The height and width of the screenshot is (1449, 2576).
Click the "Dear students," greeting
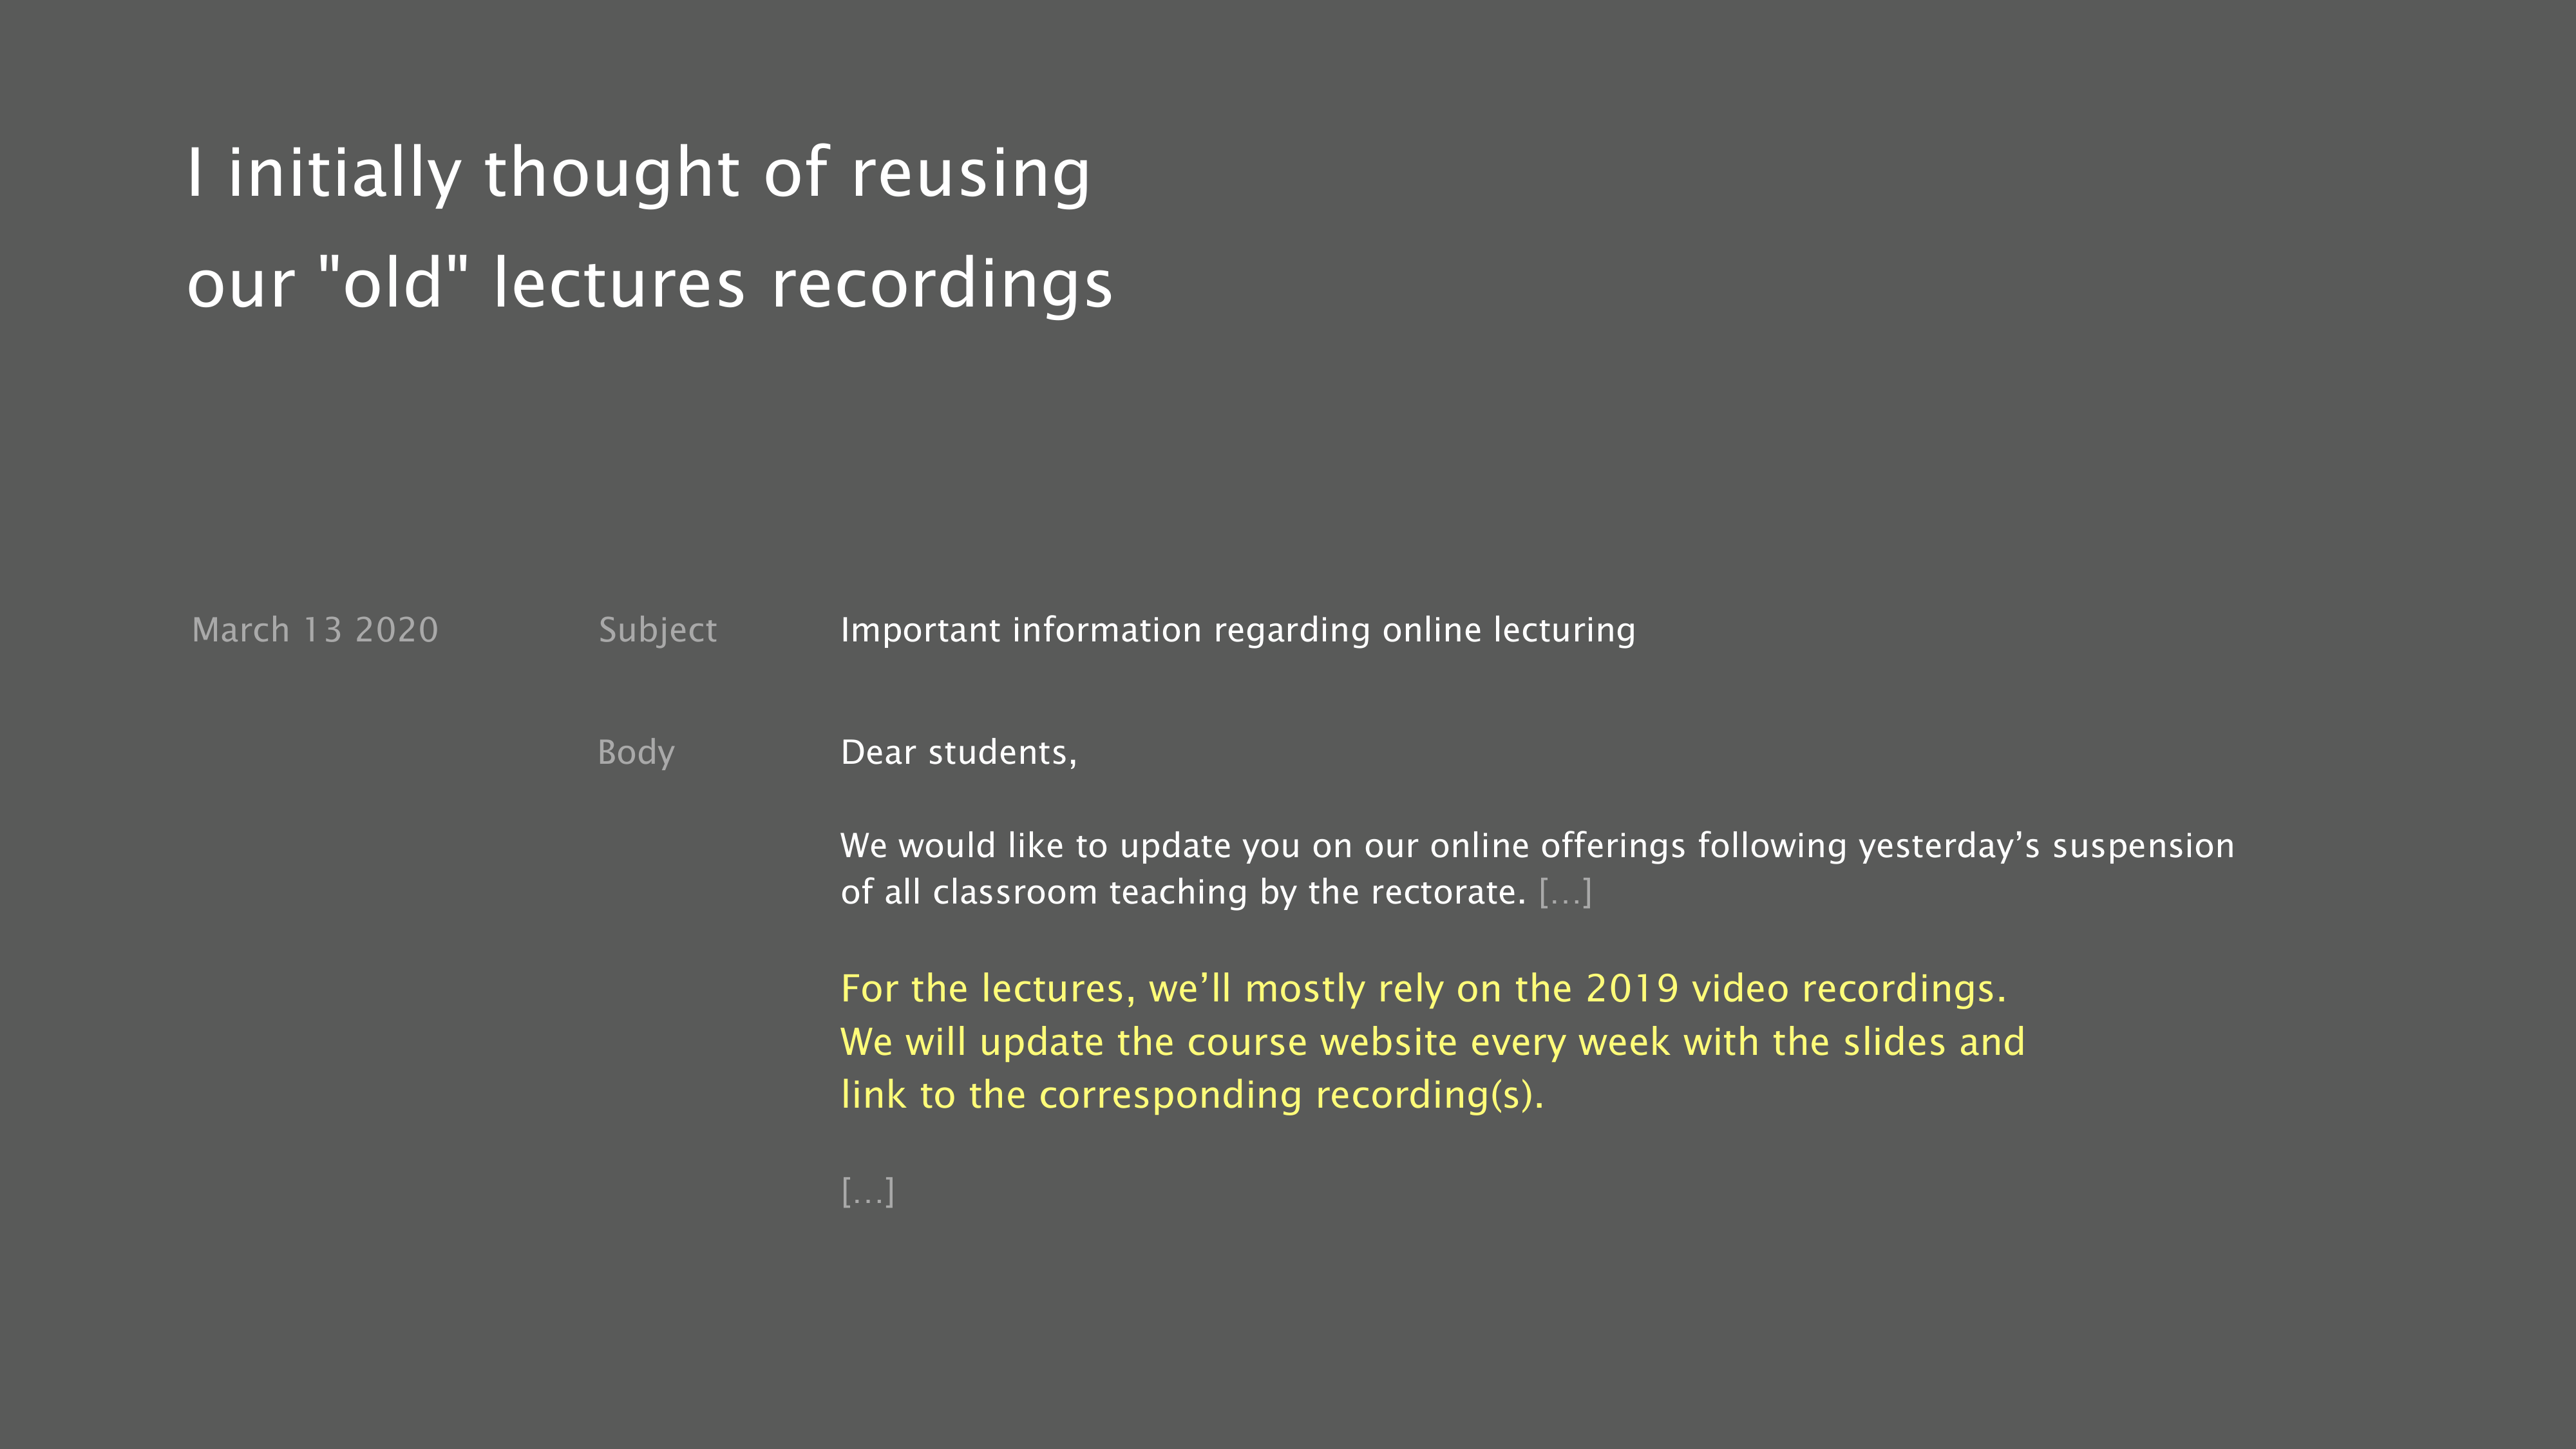click(958, 752)
